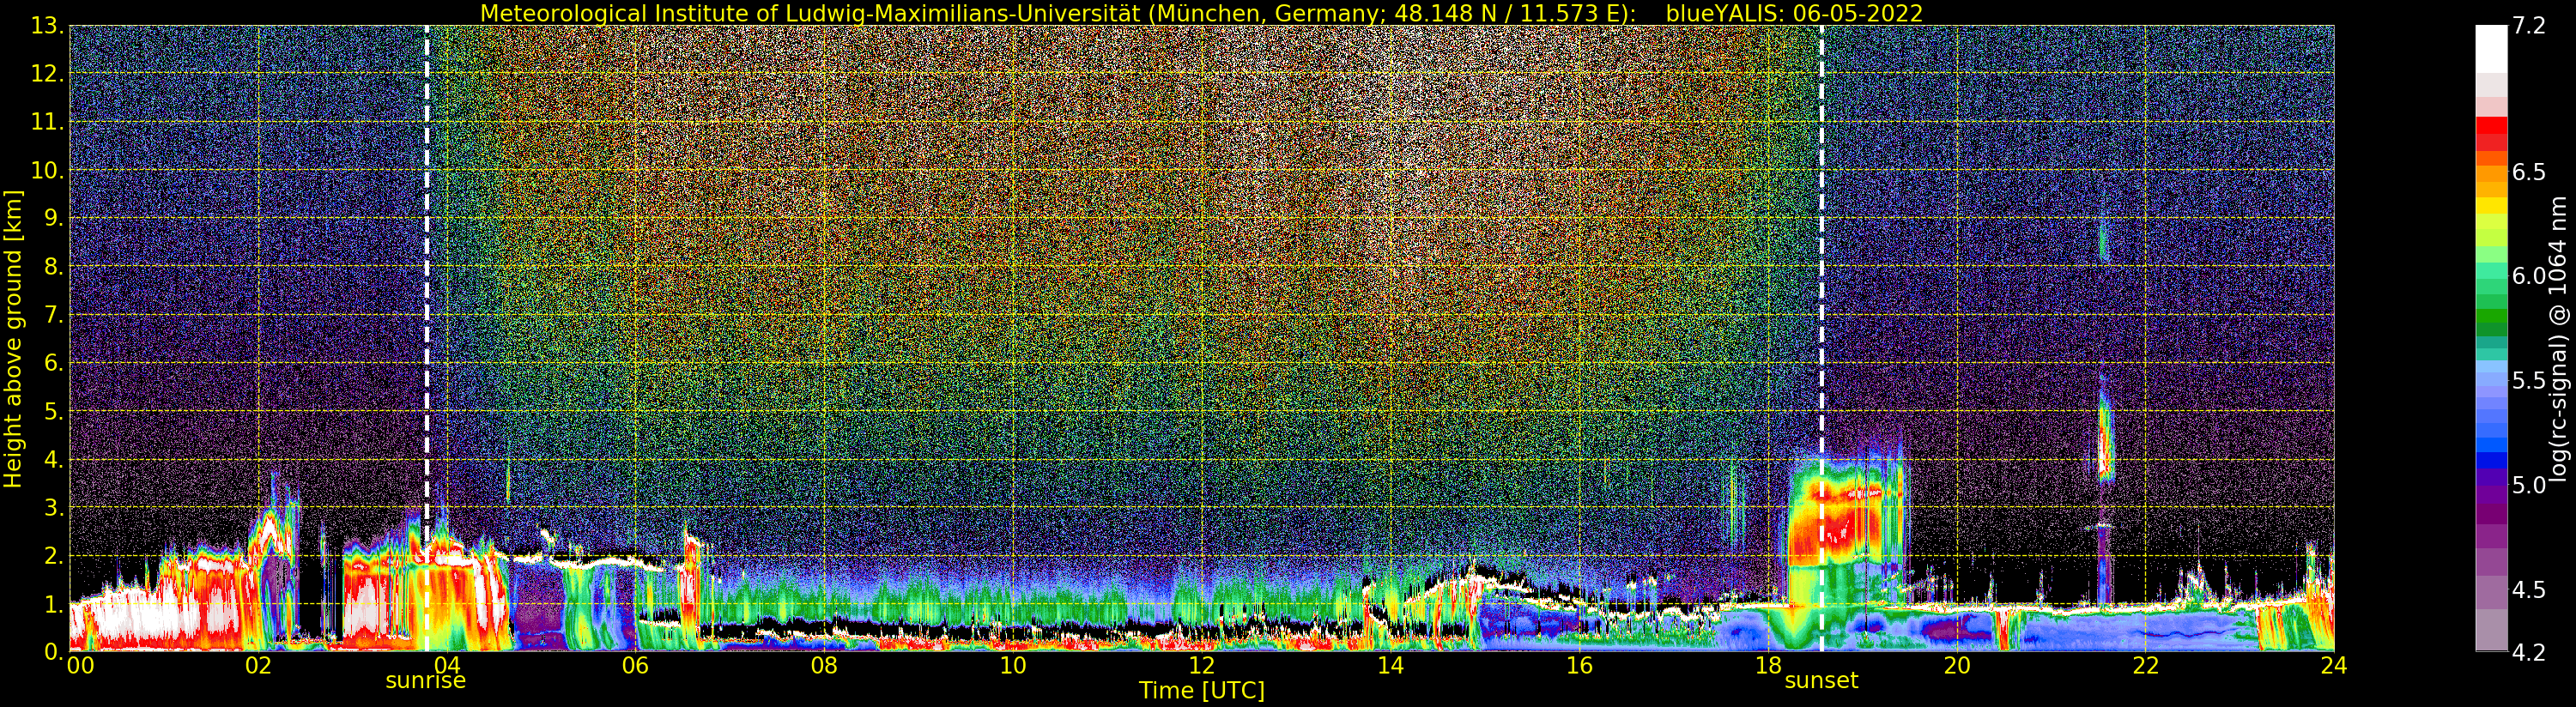Screen dimensions: 2576x707
Task: Click the 7.2 colorbar tick label
Action: click(2529, 26)
